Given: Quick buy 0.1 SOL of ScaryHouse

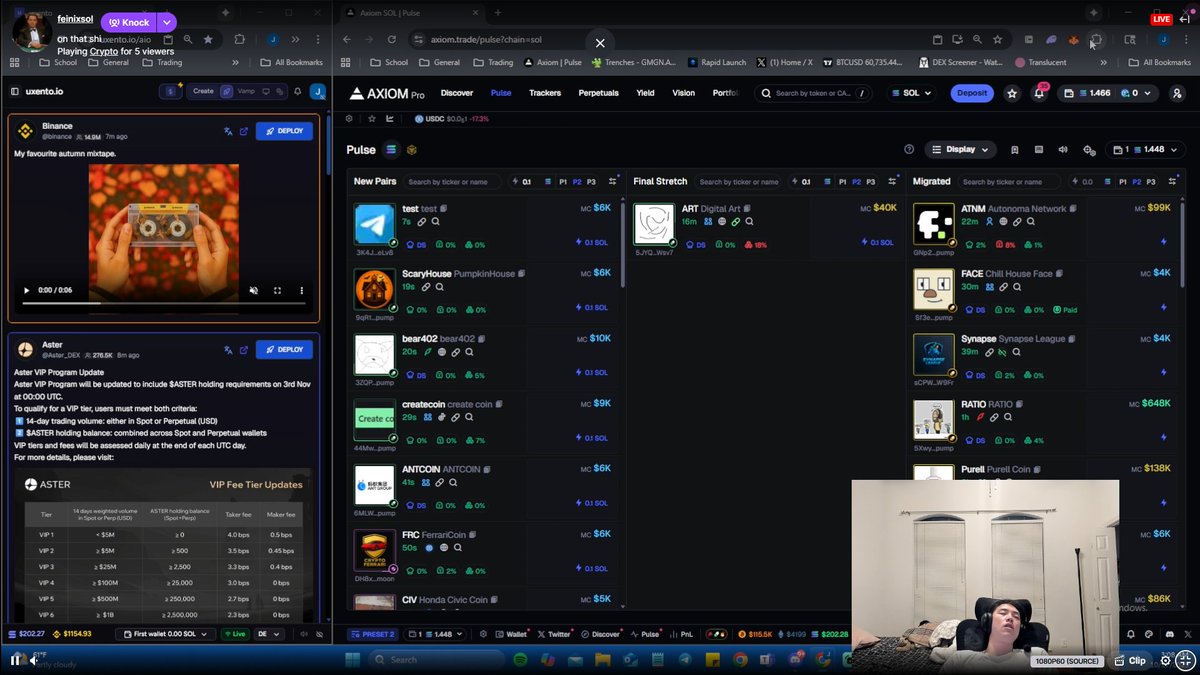Looking at the screenshot, I should [x=592, y=307].
